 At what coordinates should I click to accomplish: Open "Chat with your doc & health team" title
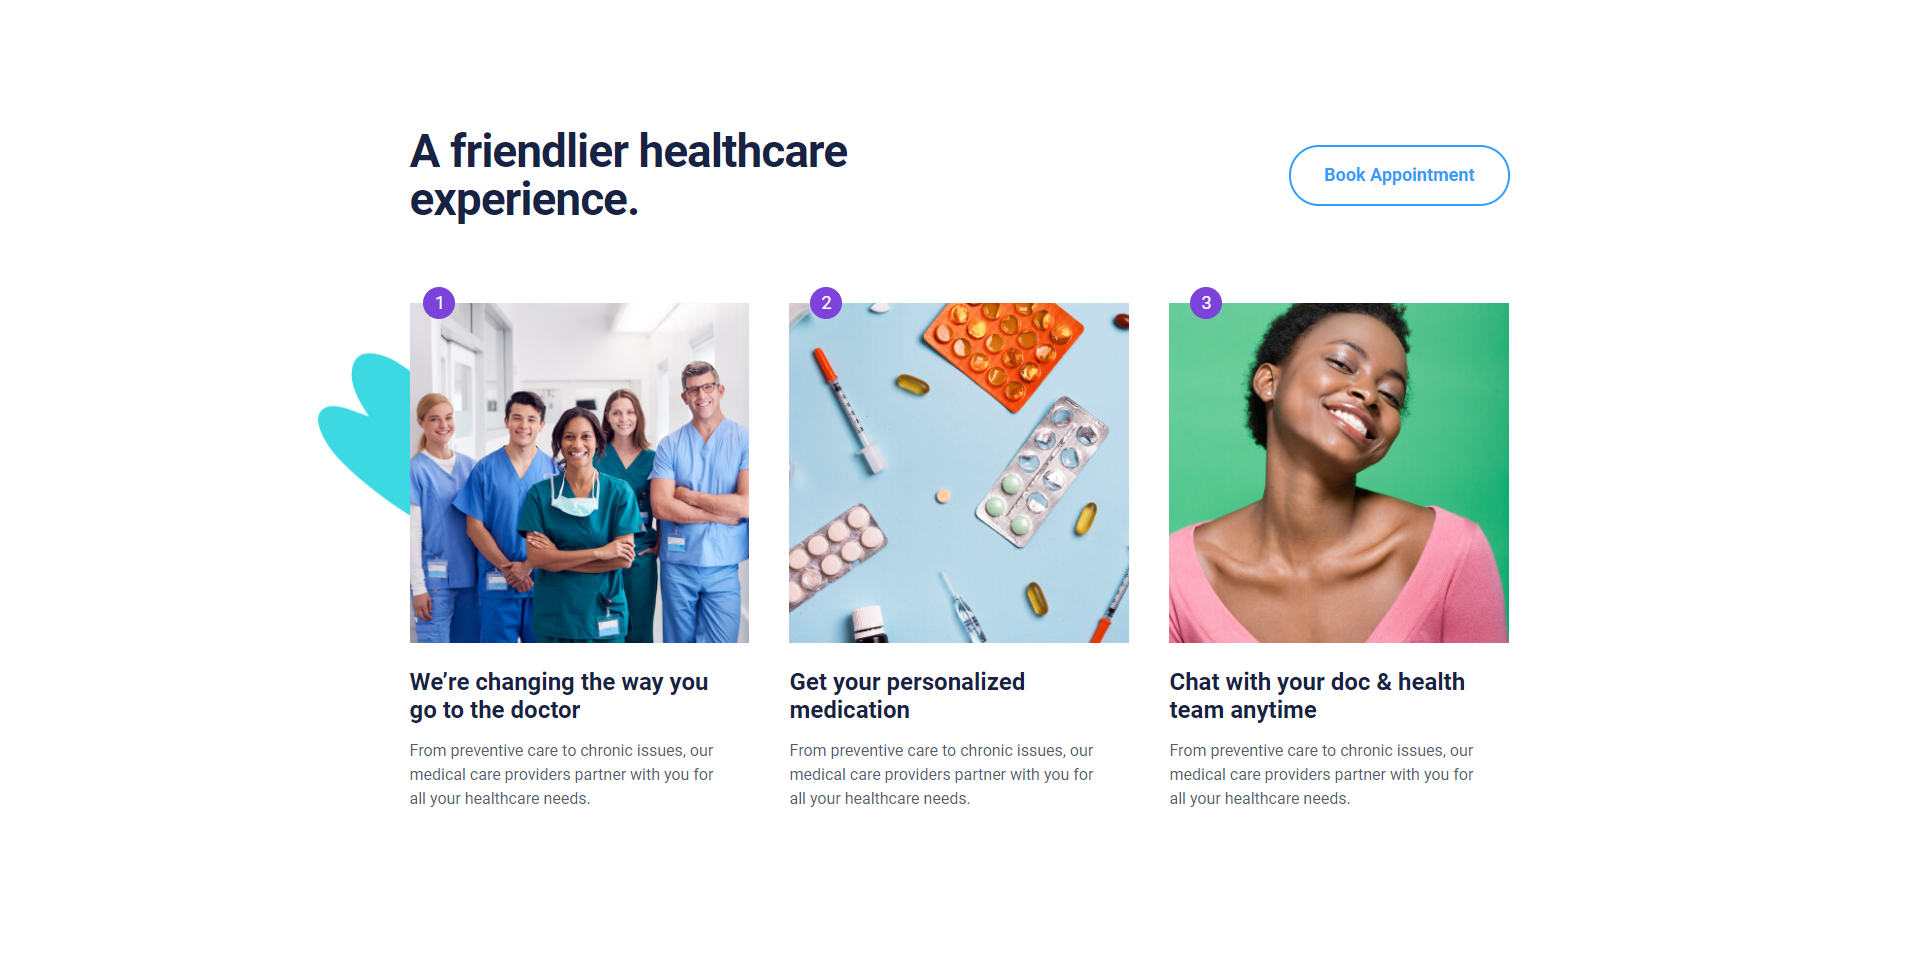pos(1316,695)
